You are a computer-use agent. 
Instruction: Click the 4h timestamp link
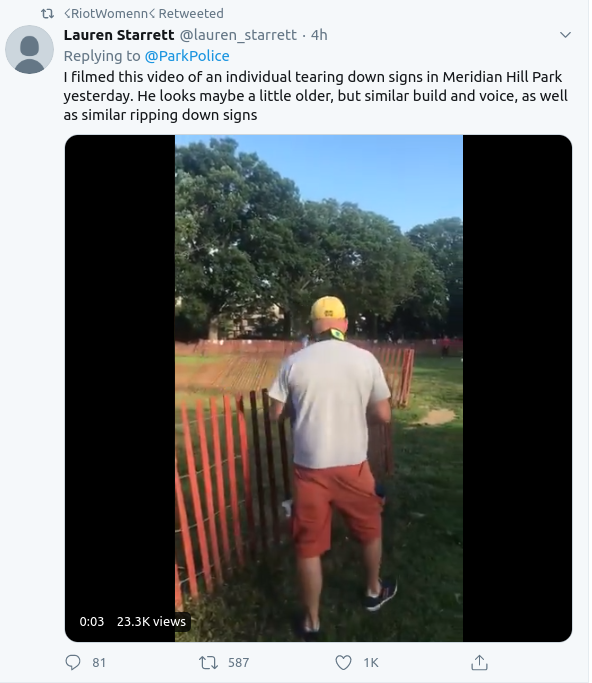[319, 35]
